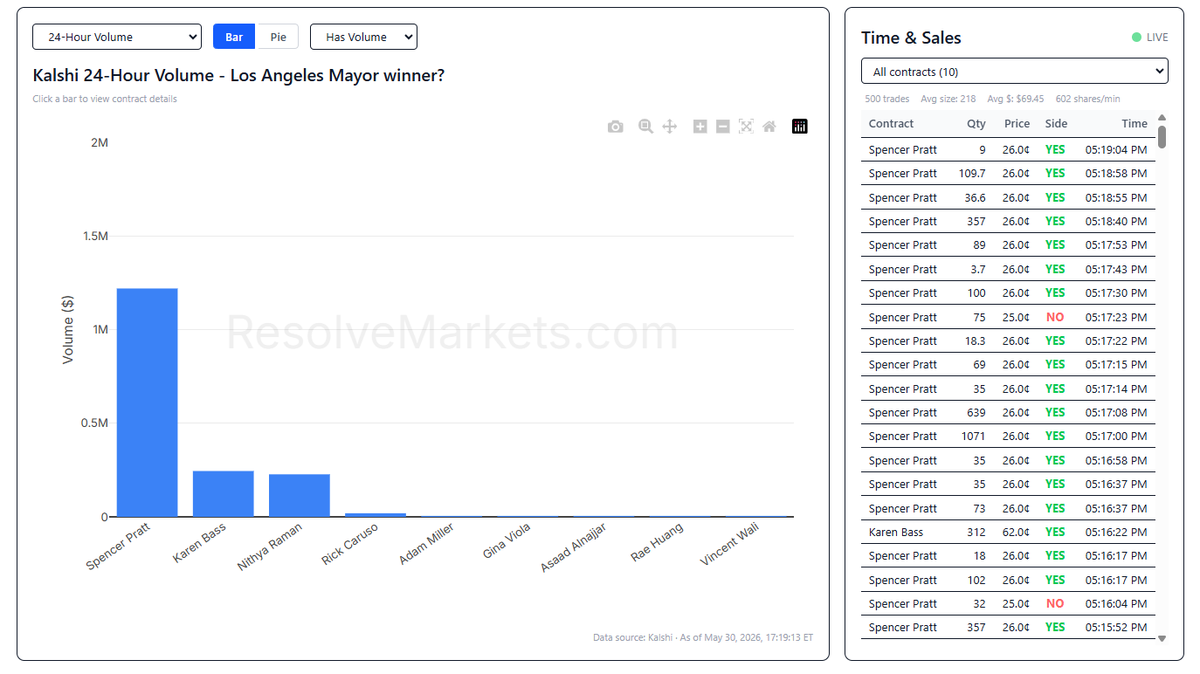The width and height of the screenshot is (1200, 674).
Task: Click the Price column header
Action: 1017,124
